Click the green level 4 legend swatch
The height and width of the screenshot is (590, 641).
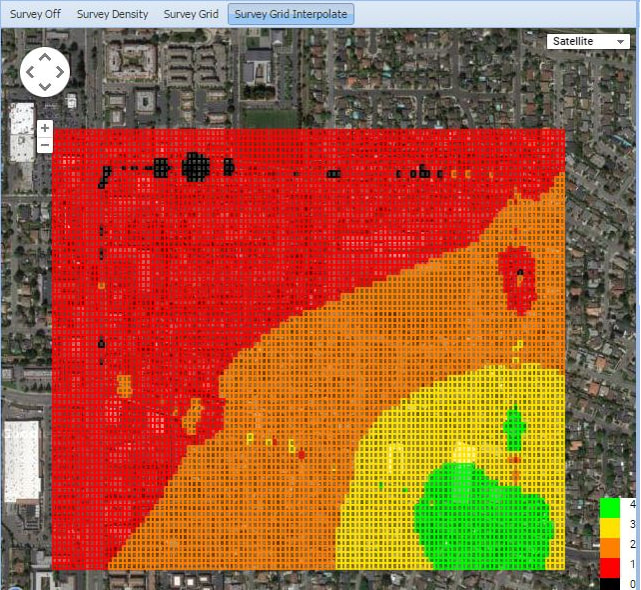pyautogui.click(x=610, y=508)
